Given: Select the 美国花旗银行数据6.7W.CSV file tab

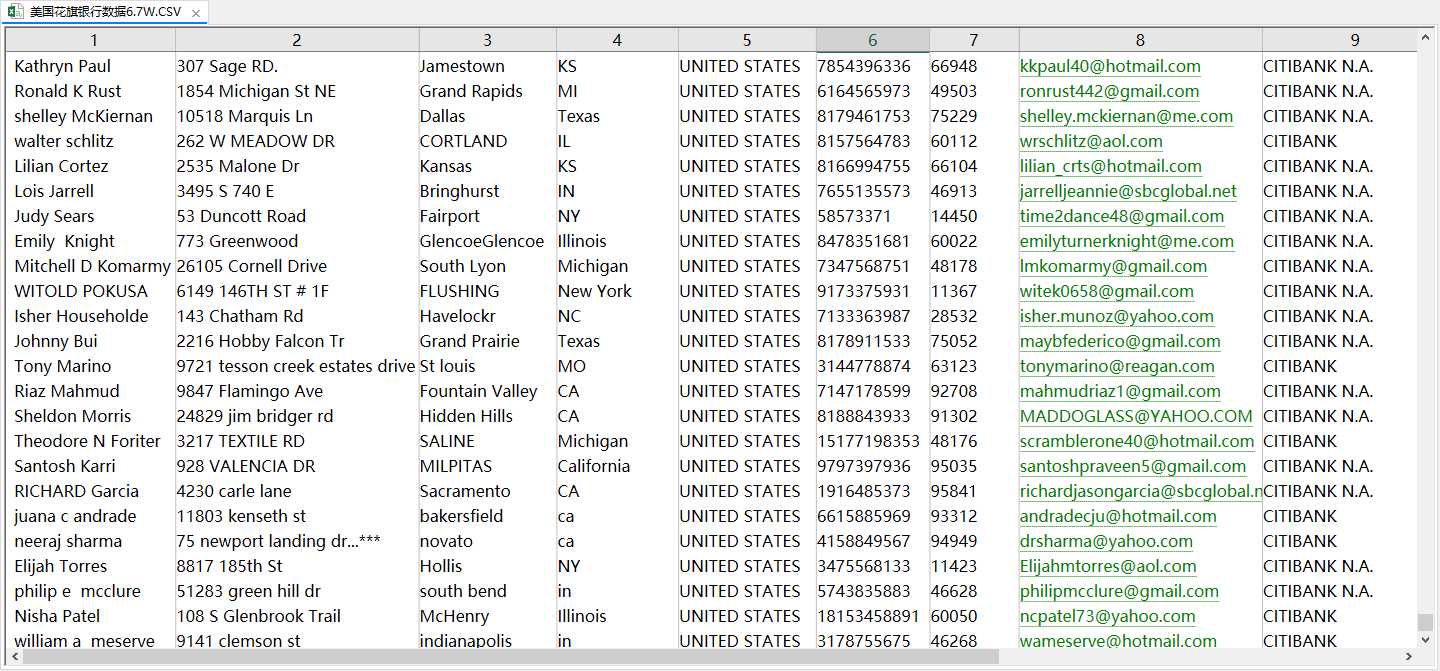Looking at the screenshot, I should [105, 12].
